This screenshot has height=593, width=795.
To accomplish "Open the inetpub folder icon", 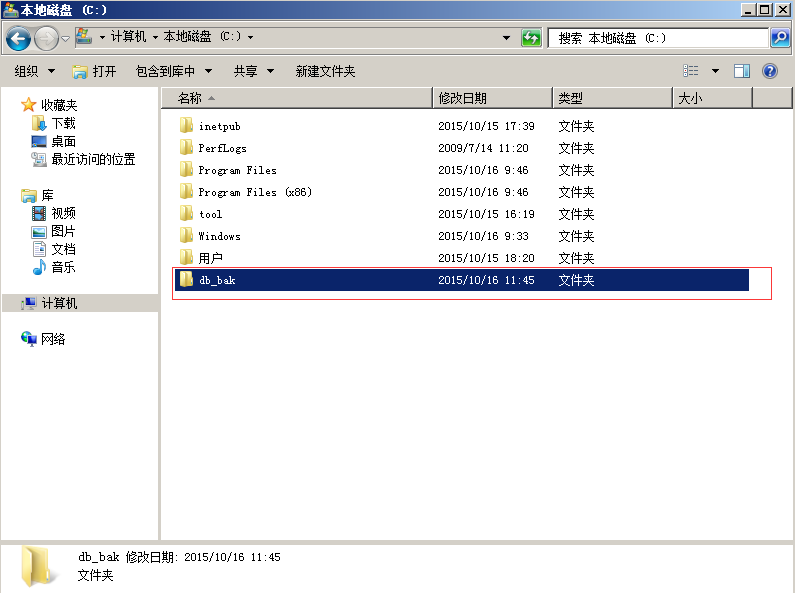I will pyautogui.click(x=186, y=126).
